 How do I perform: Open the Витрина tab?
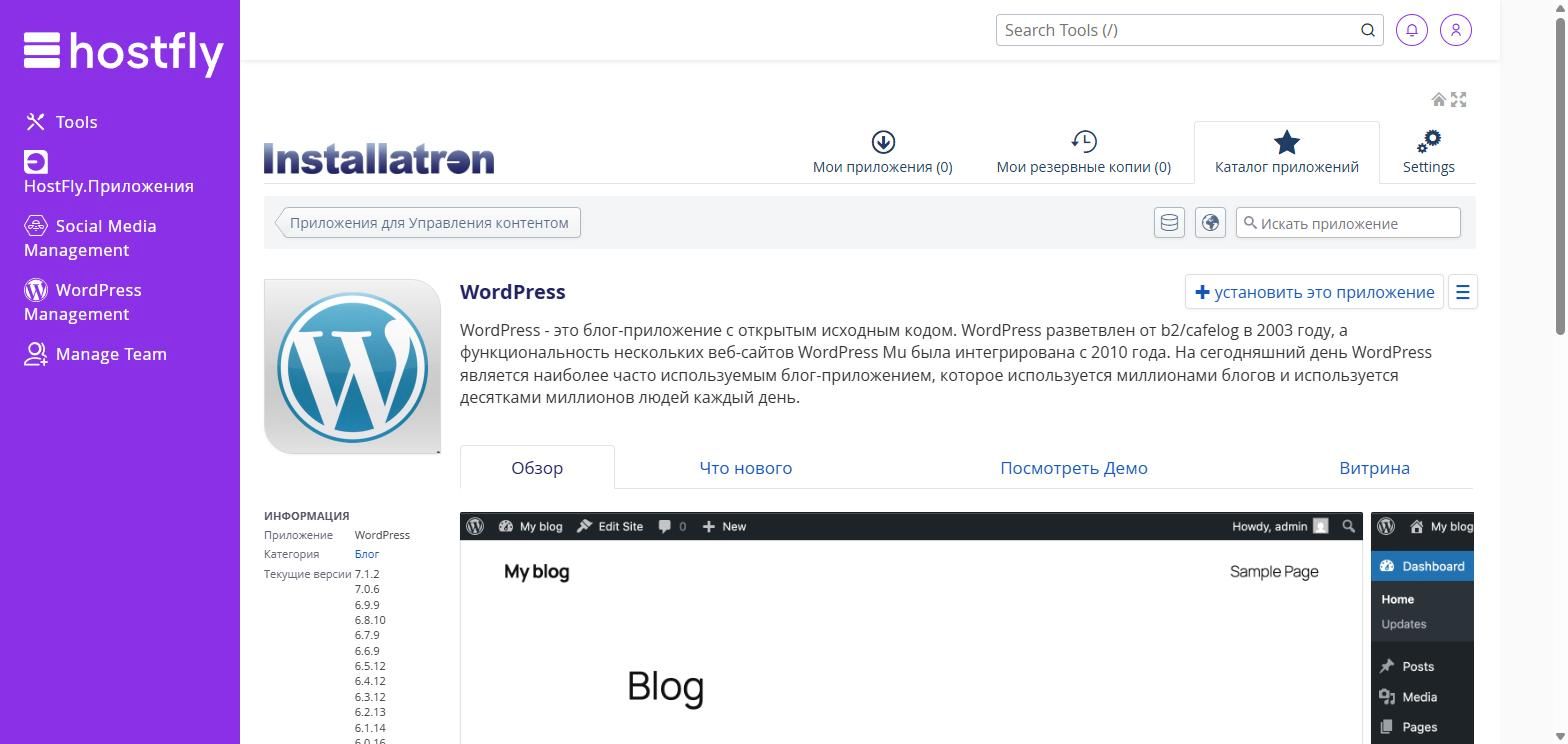coord(1374,468)
